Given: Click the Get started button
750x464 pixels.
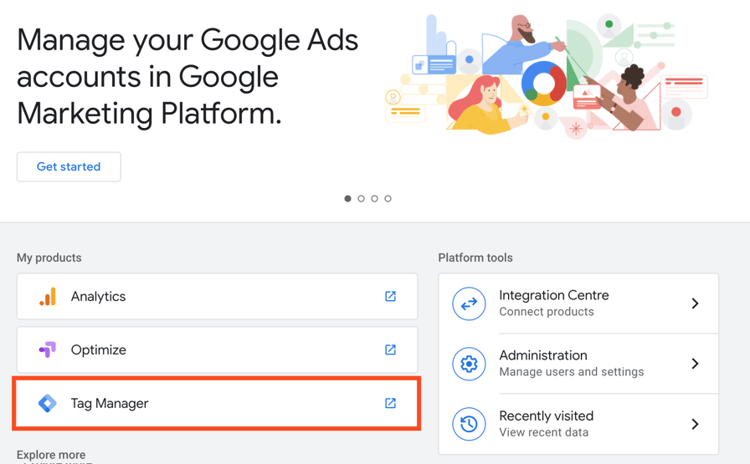Looking at the screenshot, I should coord(69,167).
